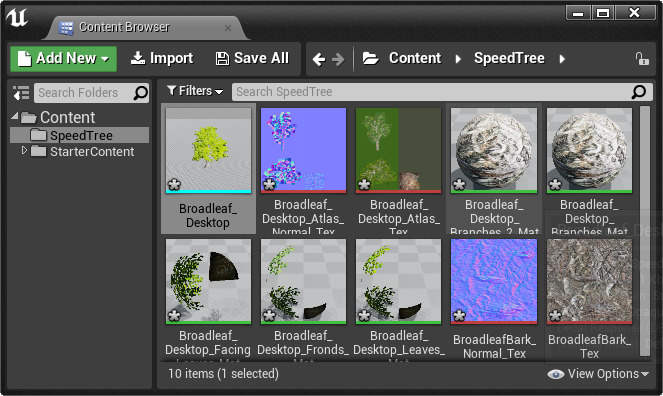This screenshot has height=396, width=663.
Task: Click the BroadleafBark_Normal_Tex name label
Action: click(494, 347)
